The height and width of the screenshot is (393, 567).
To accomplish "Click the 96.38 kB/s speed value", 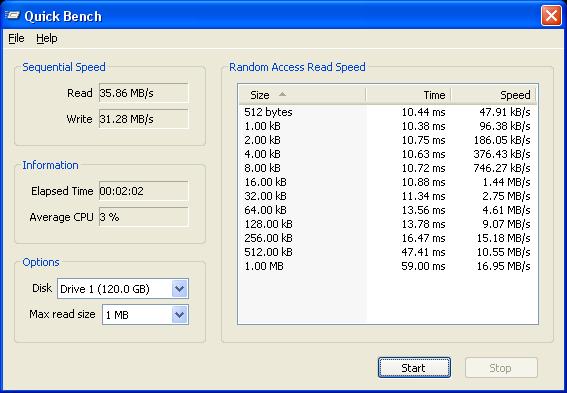I will (505, 126).
